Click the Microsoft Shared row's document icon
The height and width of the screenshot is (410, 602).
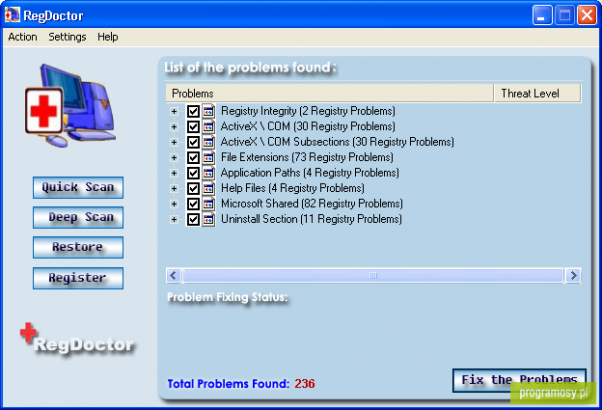coord(208,203)
